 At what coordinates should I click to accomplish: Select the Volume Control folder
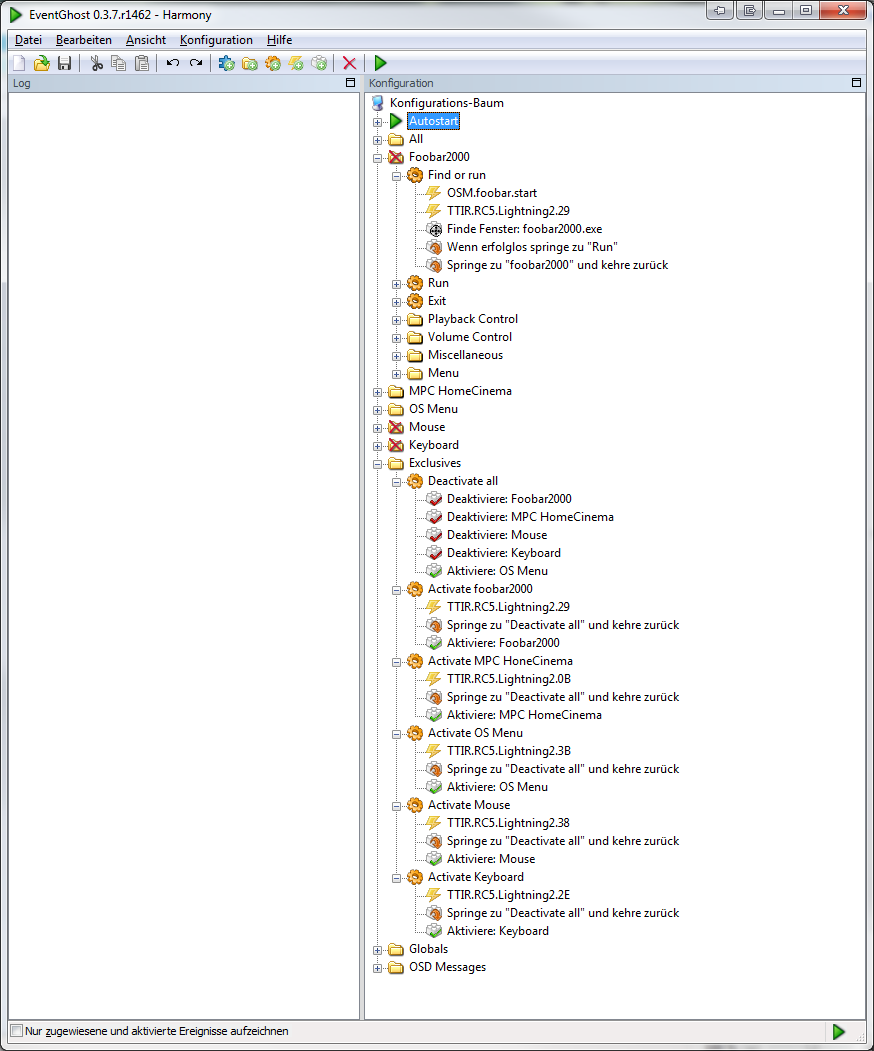[x=470, y=337]
